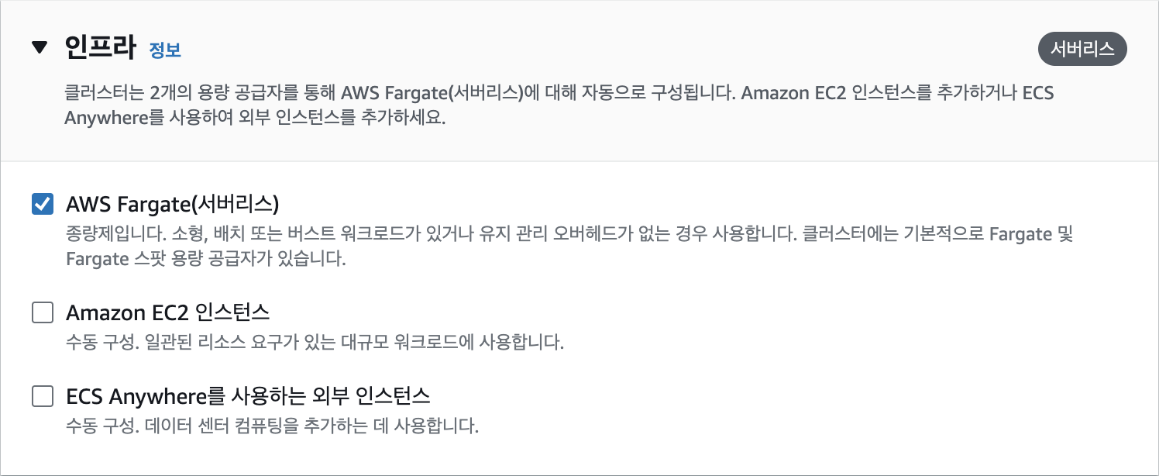Enable the Amazon EC2 인스턴스 checkbox
The height and width of the screenshot is (476, 1159).
pyautogui.click(x=43, y=313)
